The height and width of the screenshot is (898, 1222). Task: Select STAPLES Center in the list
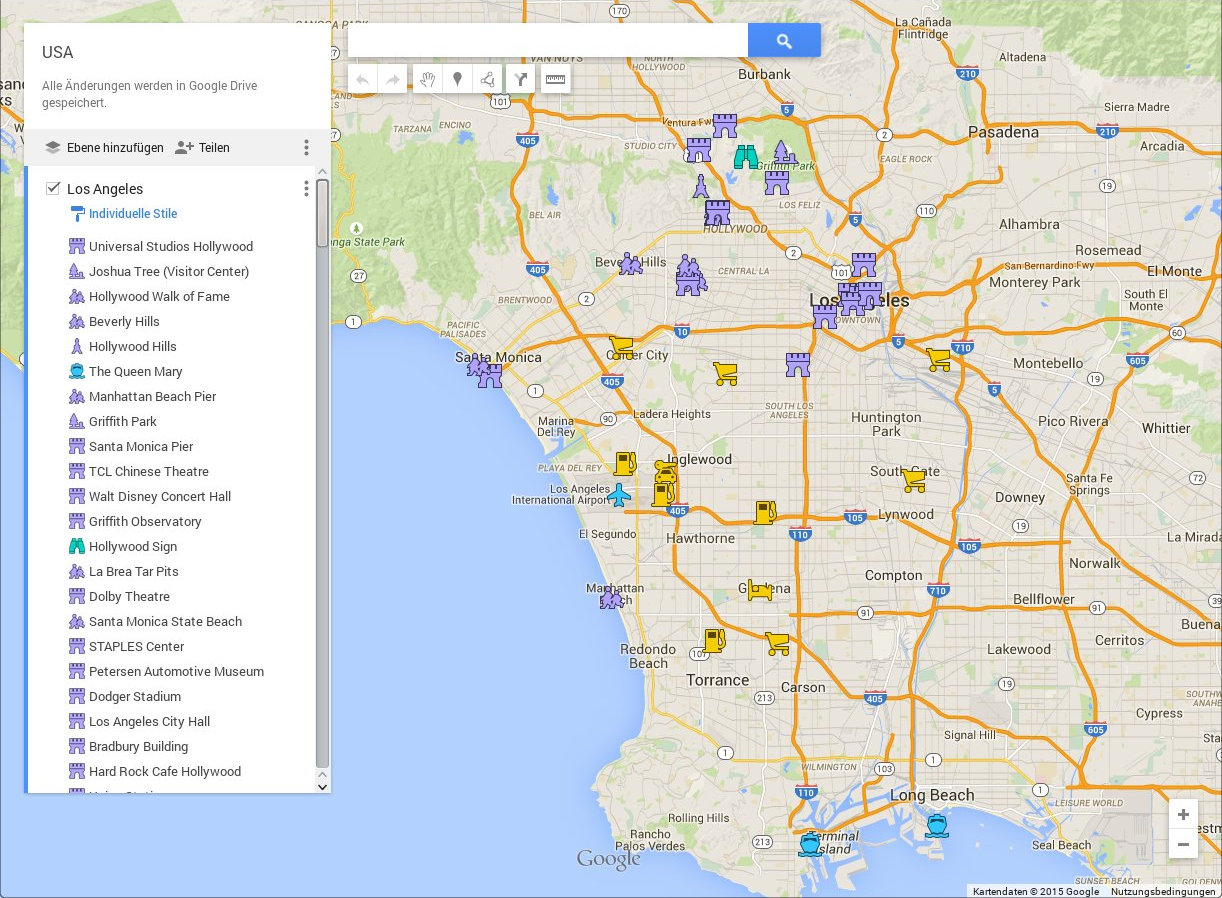(137, 646)
